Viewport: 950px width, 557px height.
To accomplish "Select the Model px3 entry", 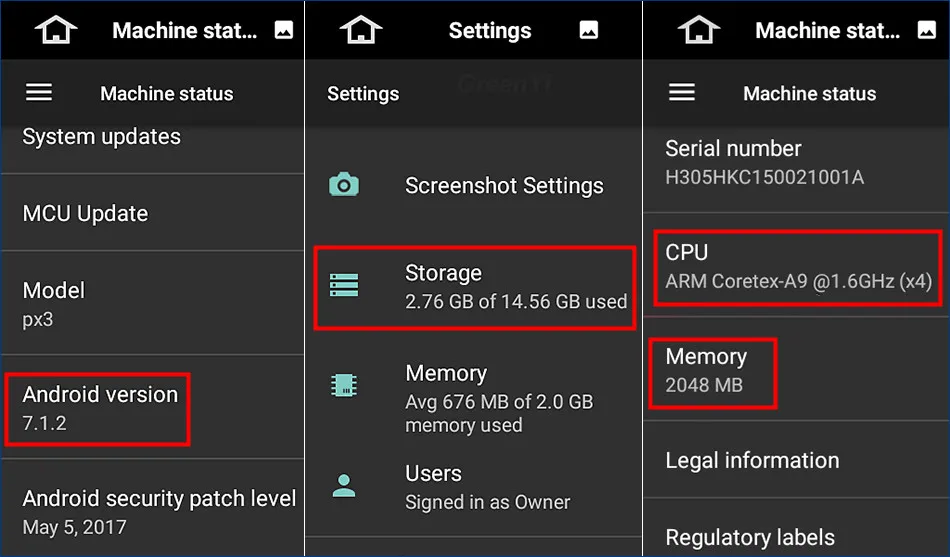I will pyautogui.click(x=153, y=303).
